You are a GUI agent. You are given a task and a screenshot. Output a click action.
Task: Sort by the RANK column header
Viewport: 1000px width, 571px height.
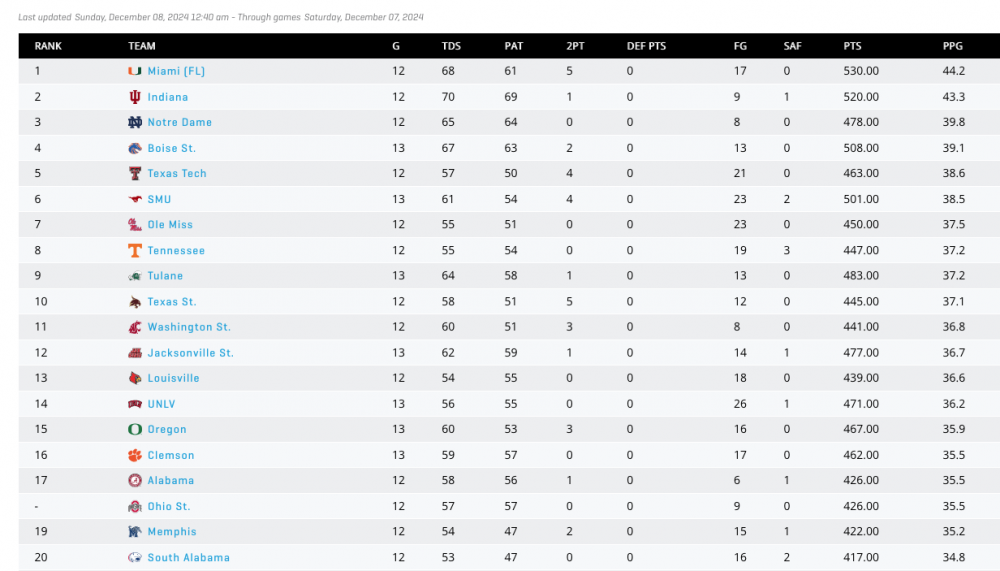click(47, 46)
